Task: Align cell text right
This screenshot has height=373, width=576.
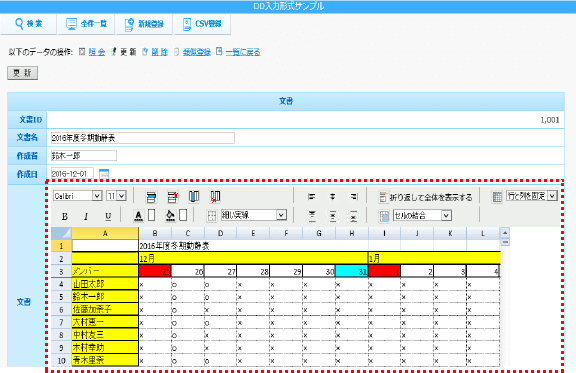Action: [x=354, y=197]
